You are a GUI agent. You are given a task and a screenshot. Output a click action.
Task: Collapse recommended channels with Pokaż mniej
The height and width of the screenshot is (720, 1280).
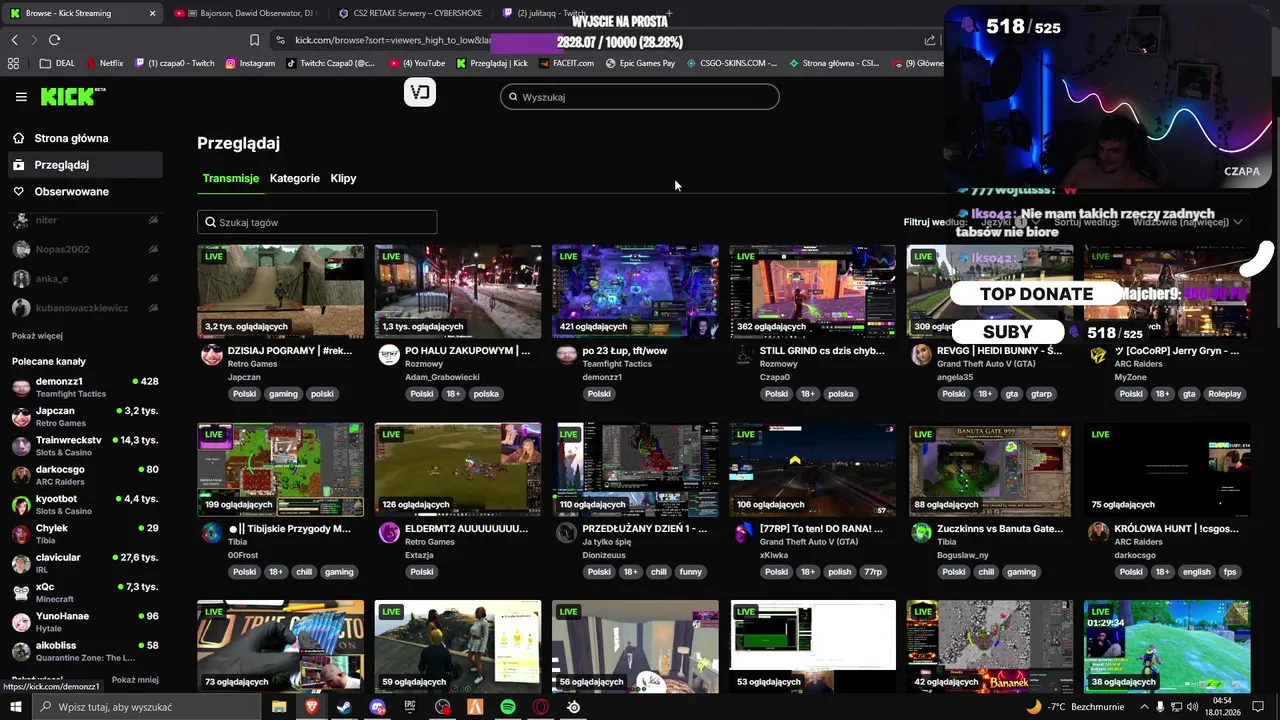(135, 679)
